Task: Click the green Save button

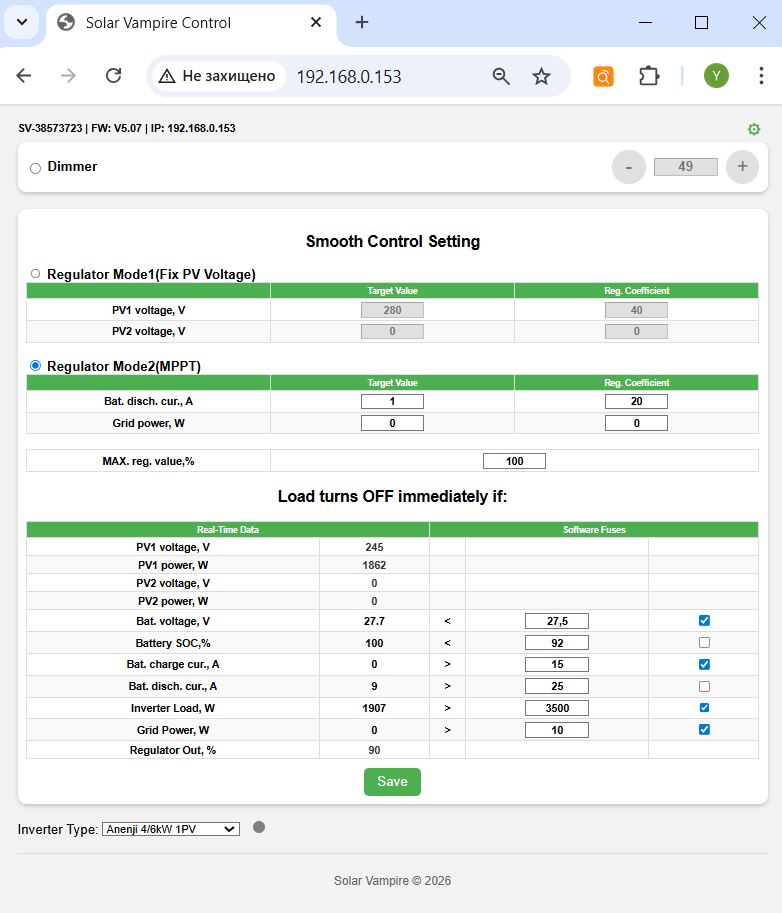Action: pyautogui.click(x=392, y=781)
